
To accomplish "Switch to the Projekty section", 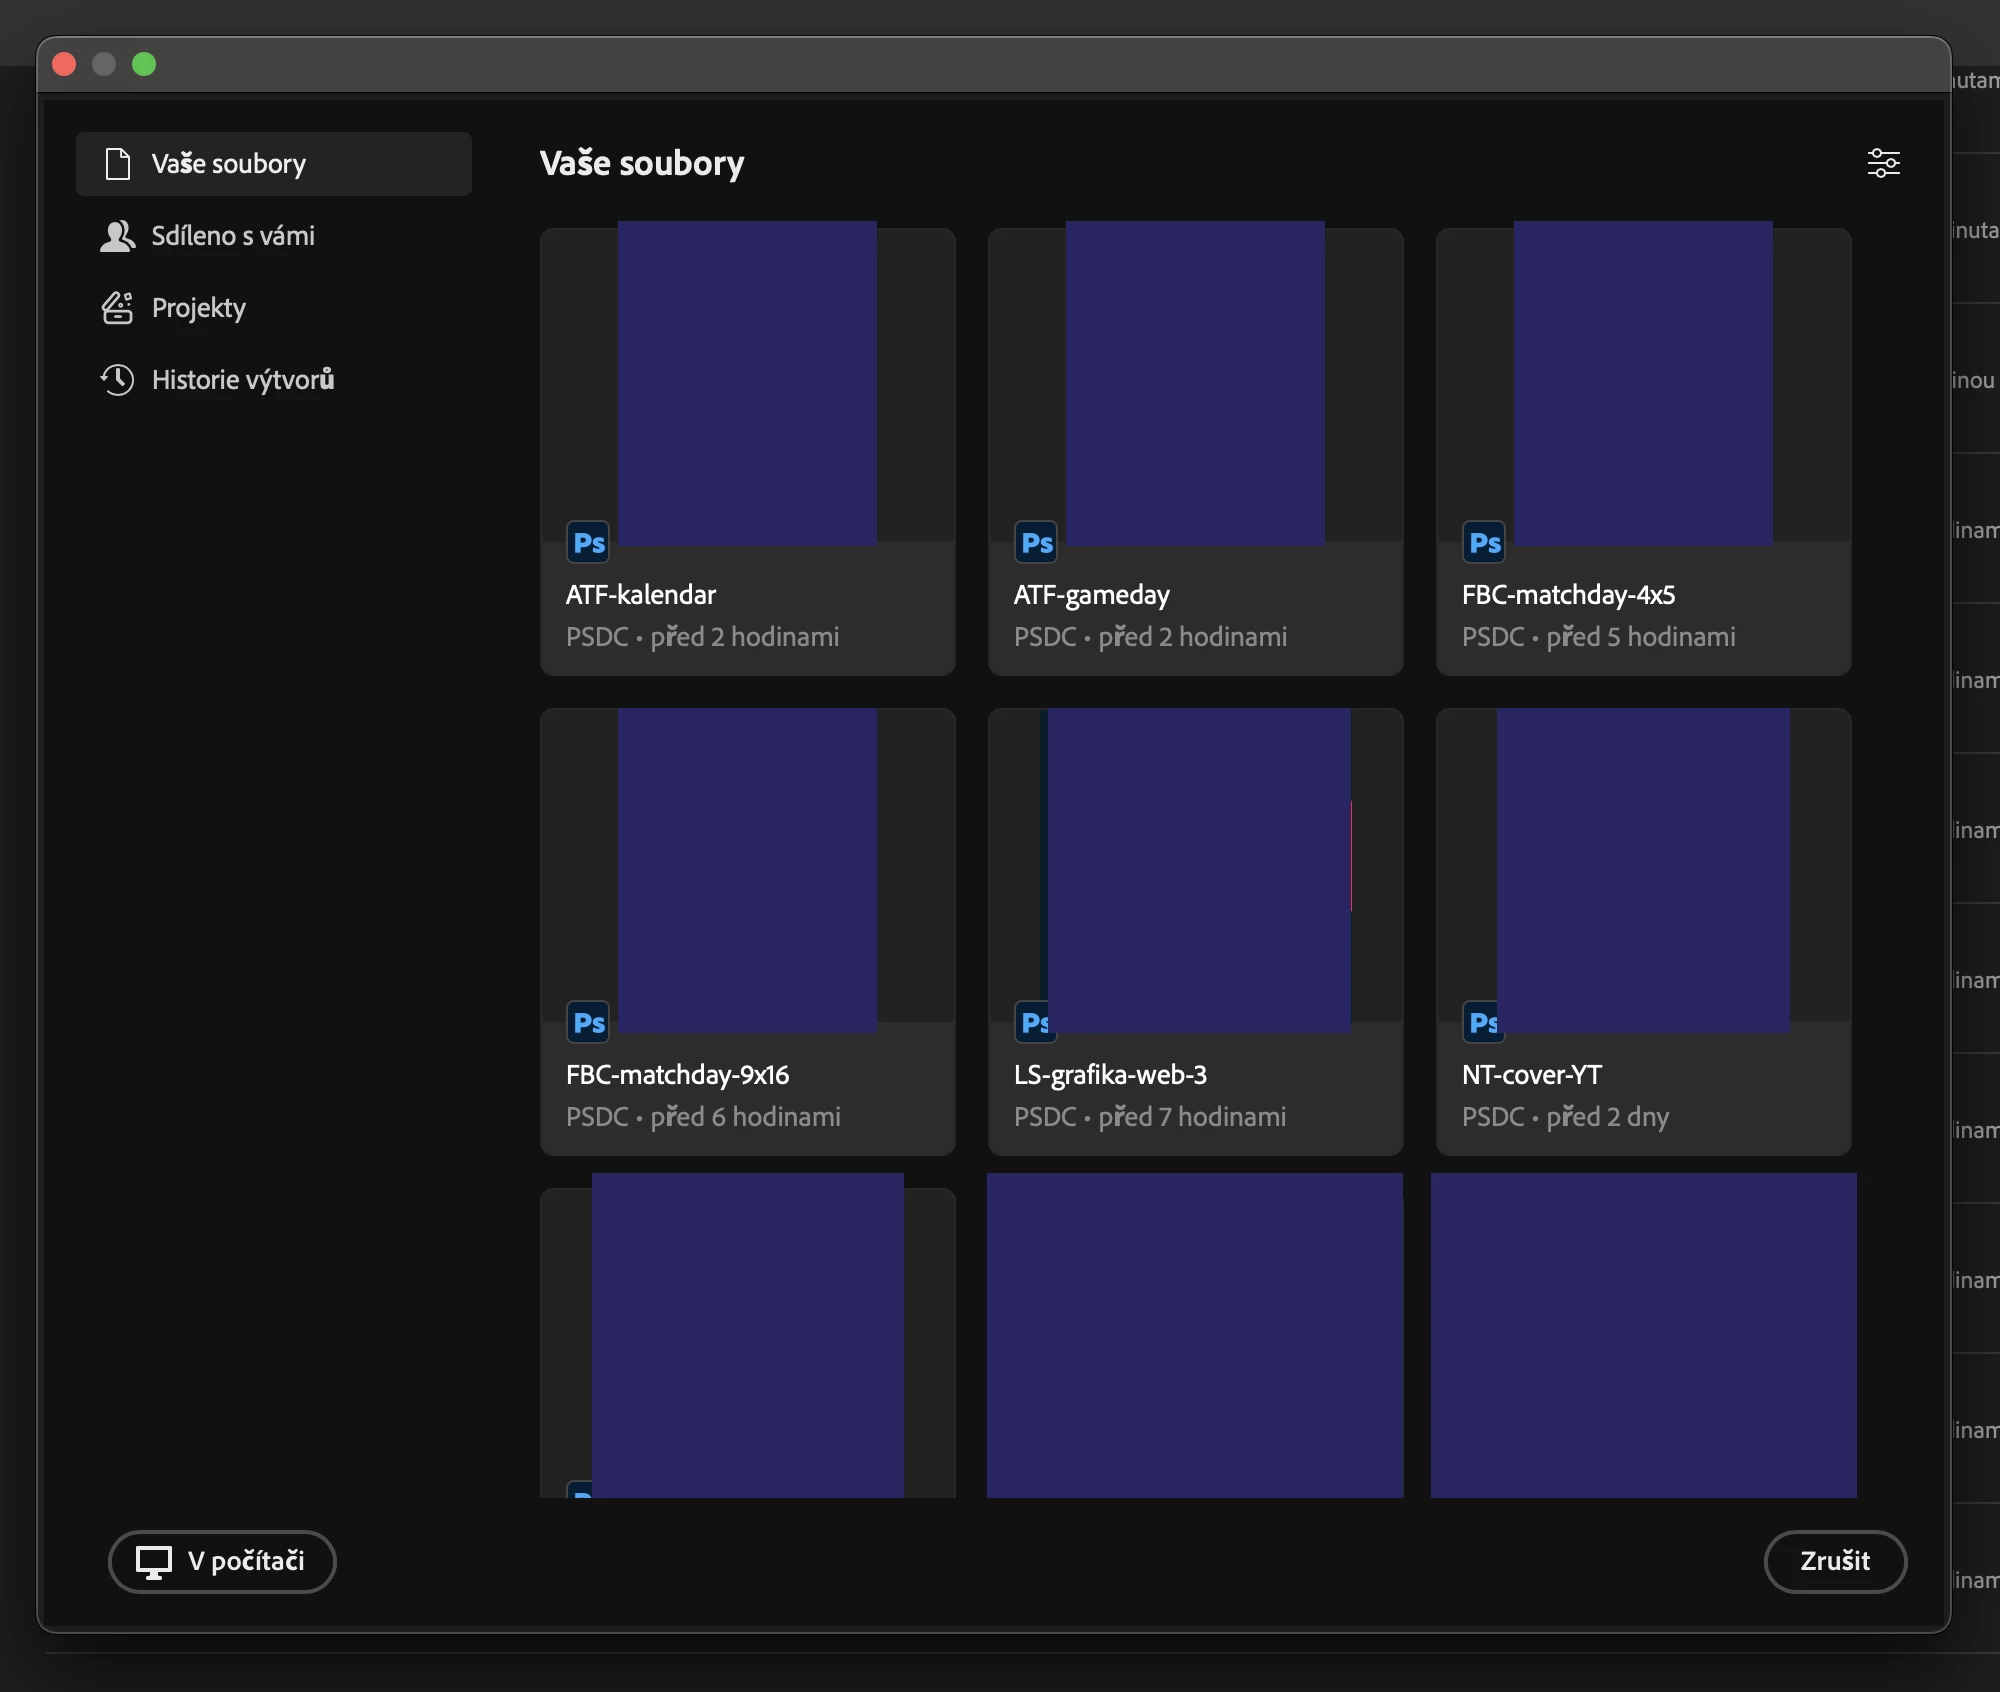I will [x=198, y=308].
